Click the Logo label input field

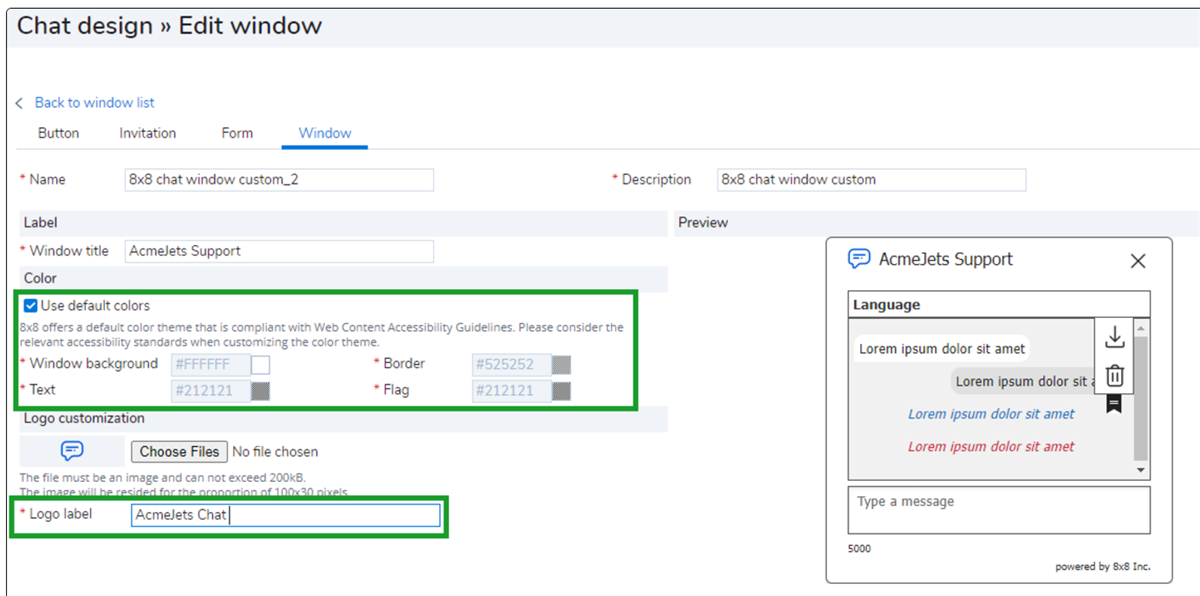tap(286, 515)
